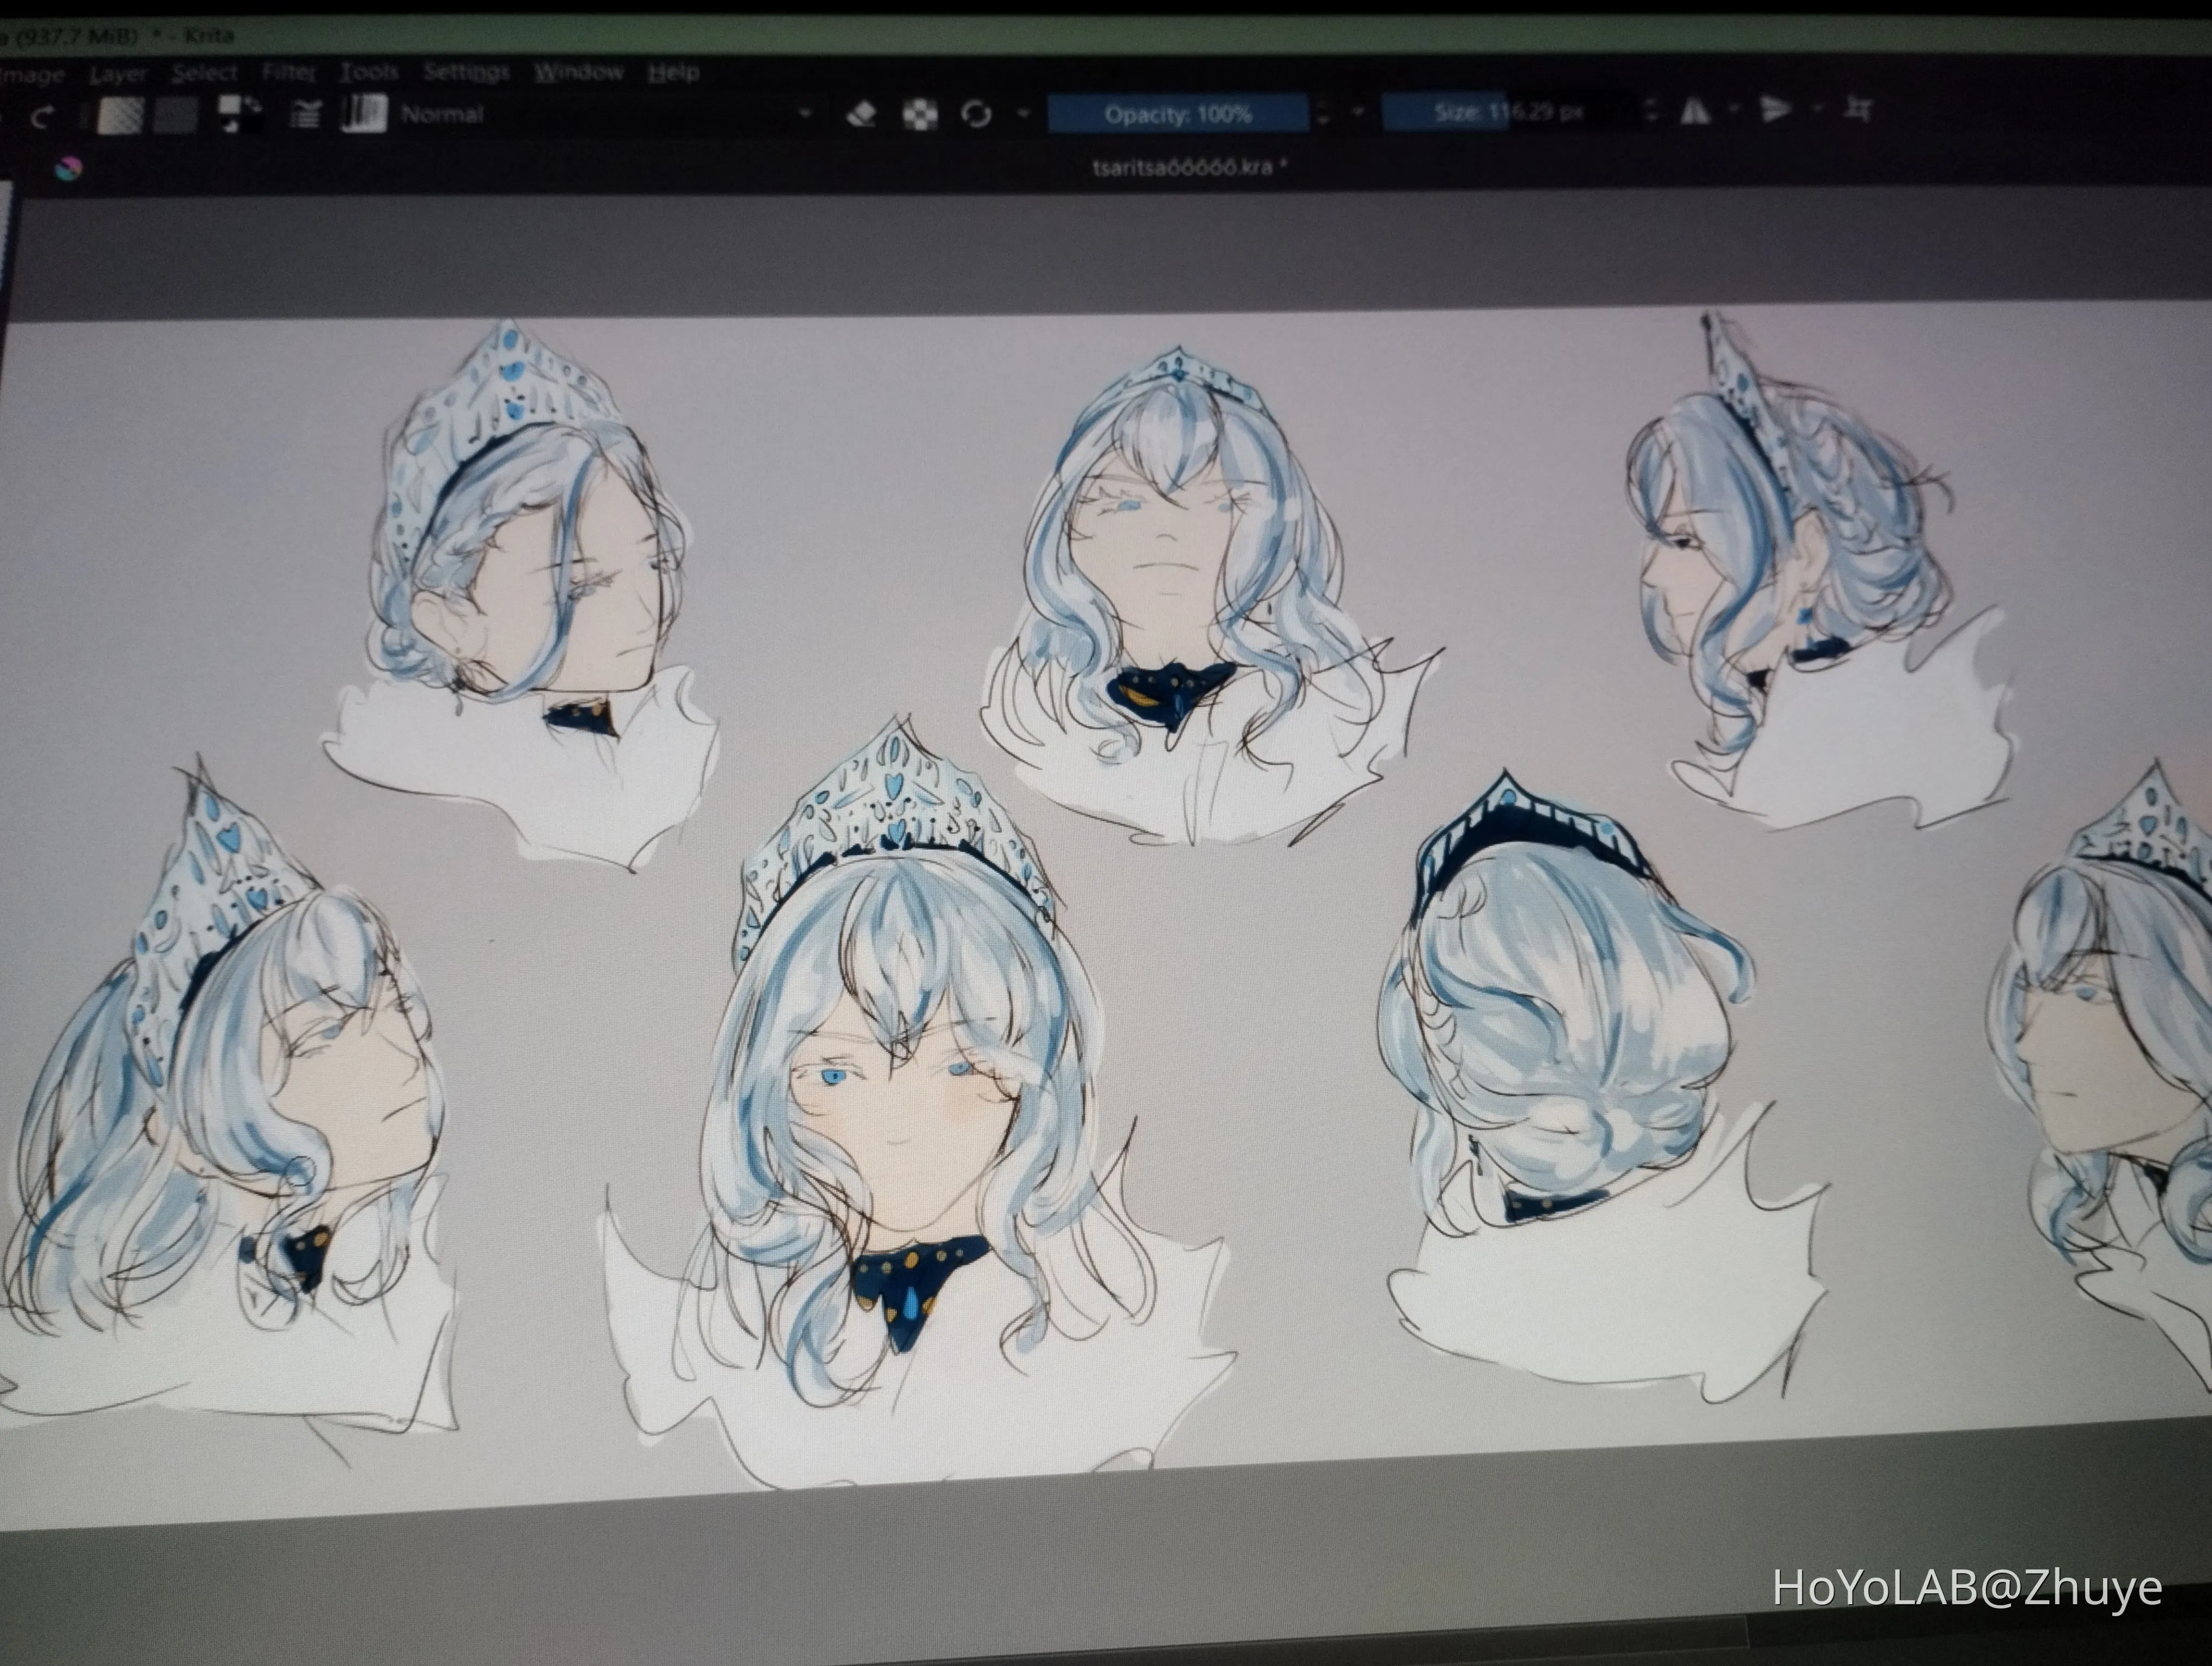Click the foreground/background color selector

[x=240, y=114]
